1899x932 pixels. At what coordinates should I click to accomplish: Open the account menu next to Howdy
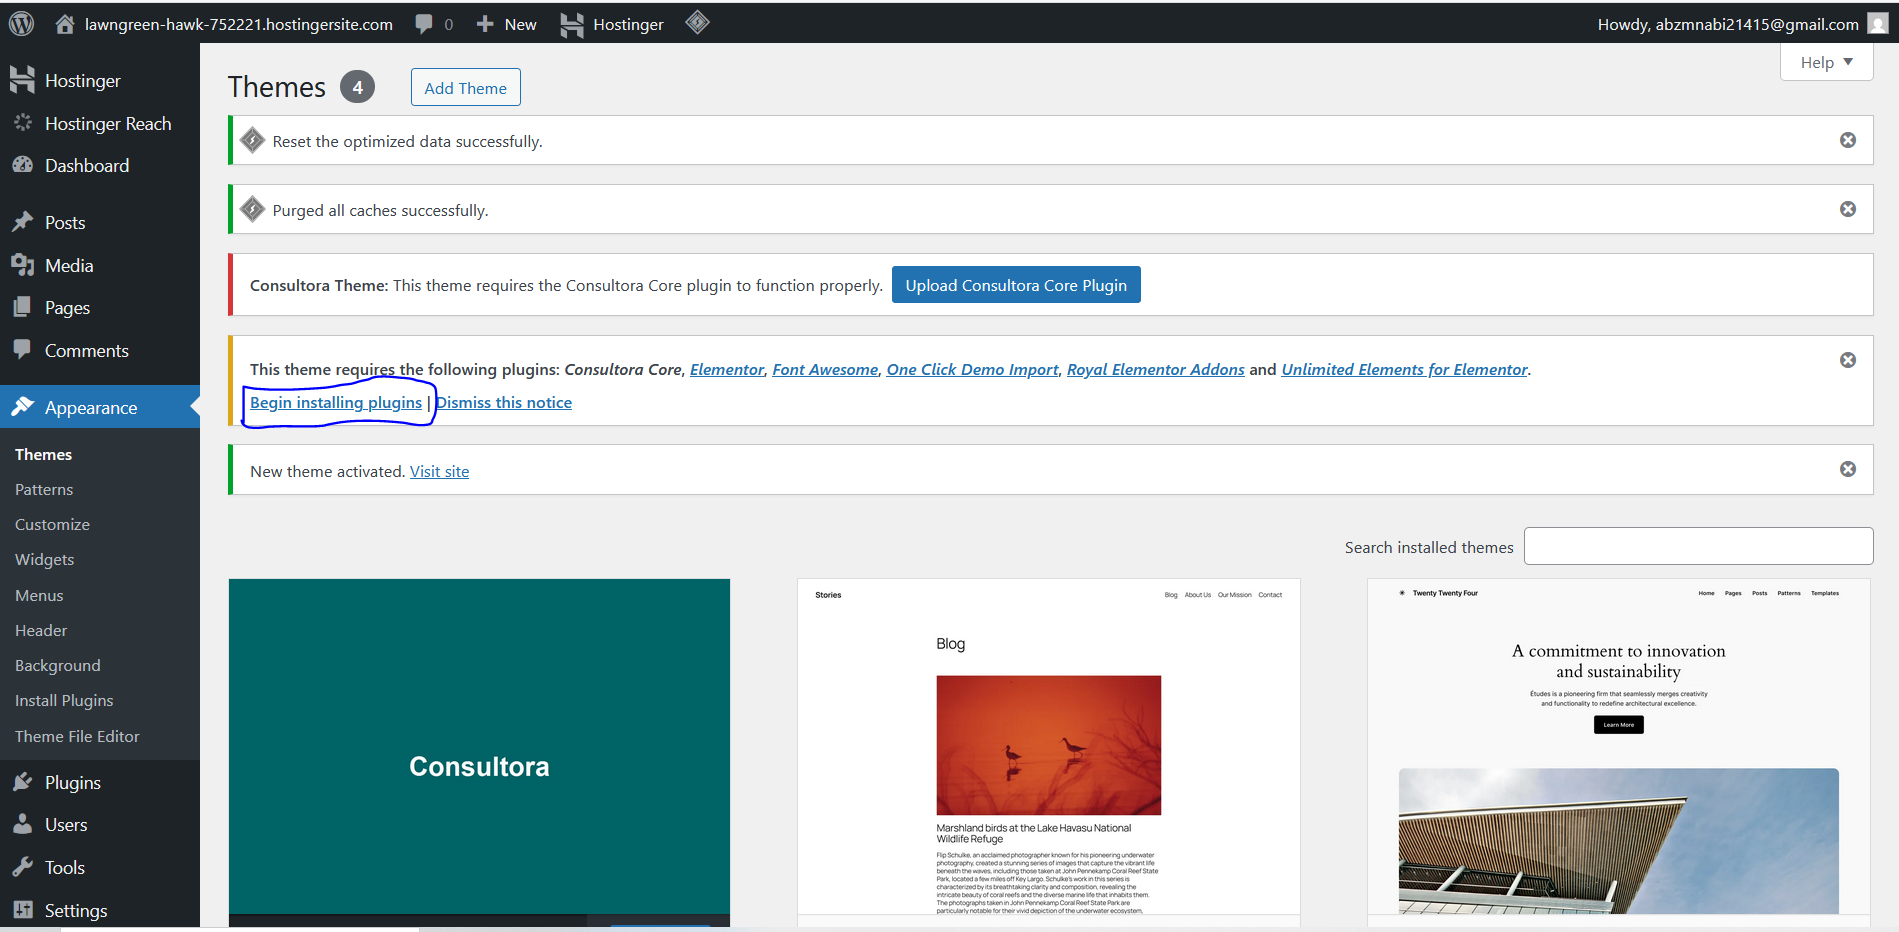(x=1876, y=22)
